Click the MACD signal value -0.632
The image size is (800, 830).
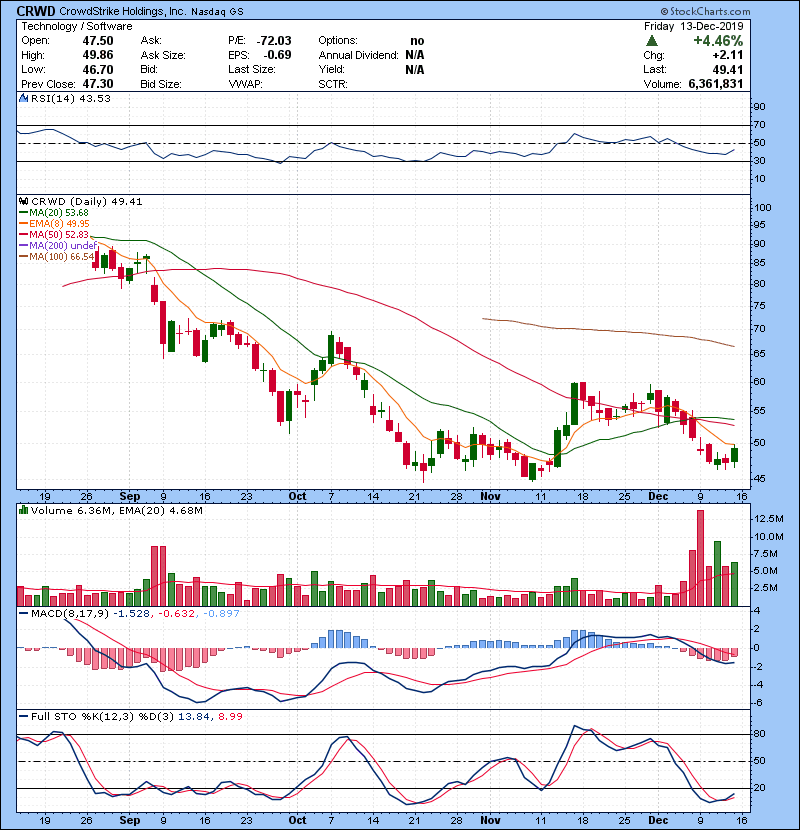tap(177, 614)
